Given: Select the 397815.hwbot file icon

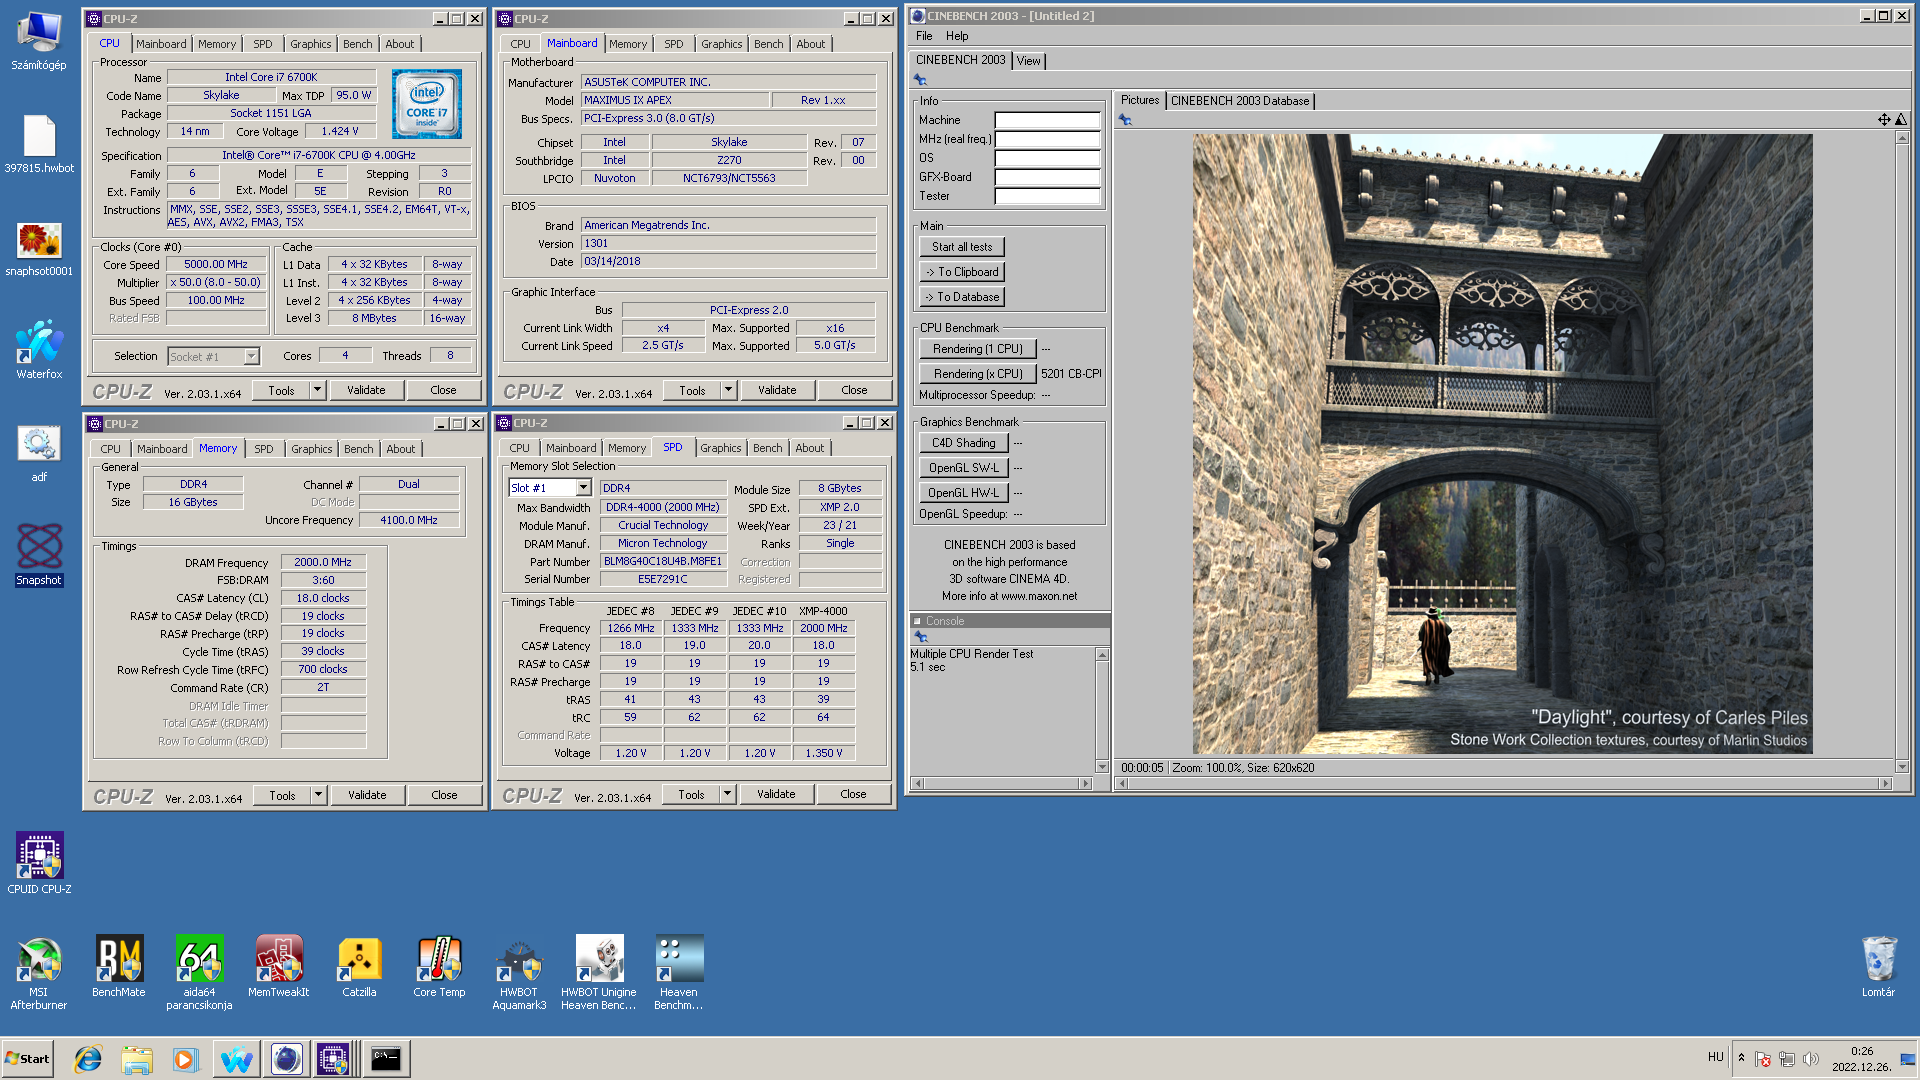Looking at the screenshot, I should [x=39, y=143].
